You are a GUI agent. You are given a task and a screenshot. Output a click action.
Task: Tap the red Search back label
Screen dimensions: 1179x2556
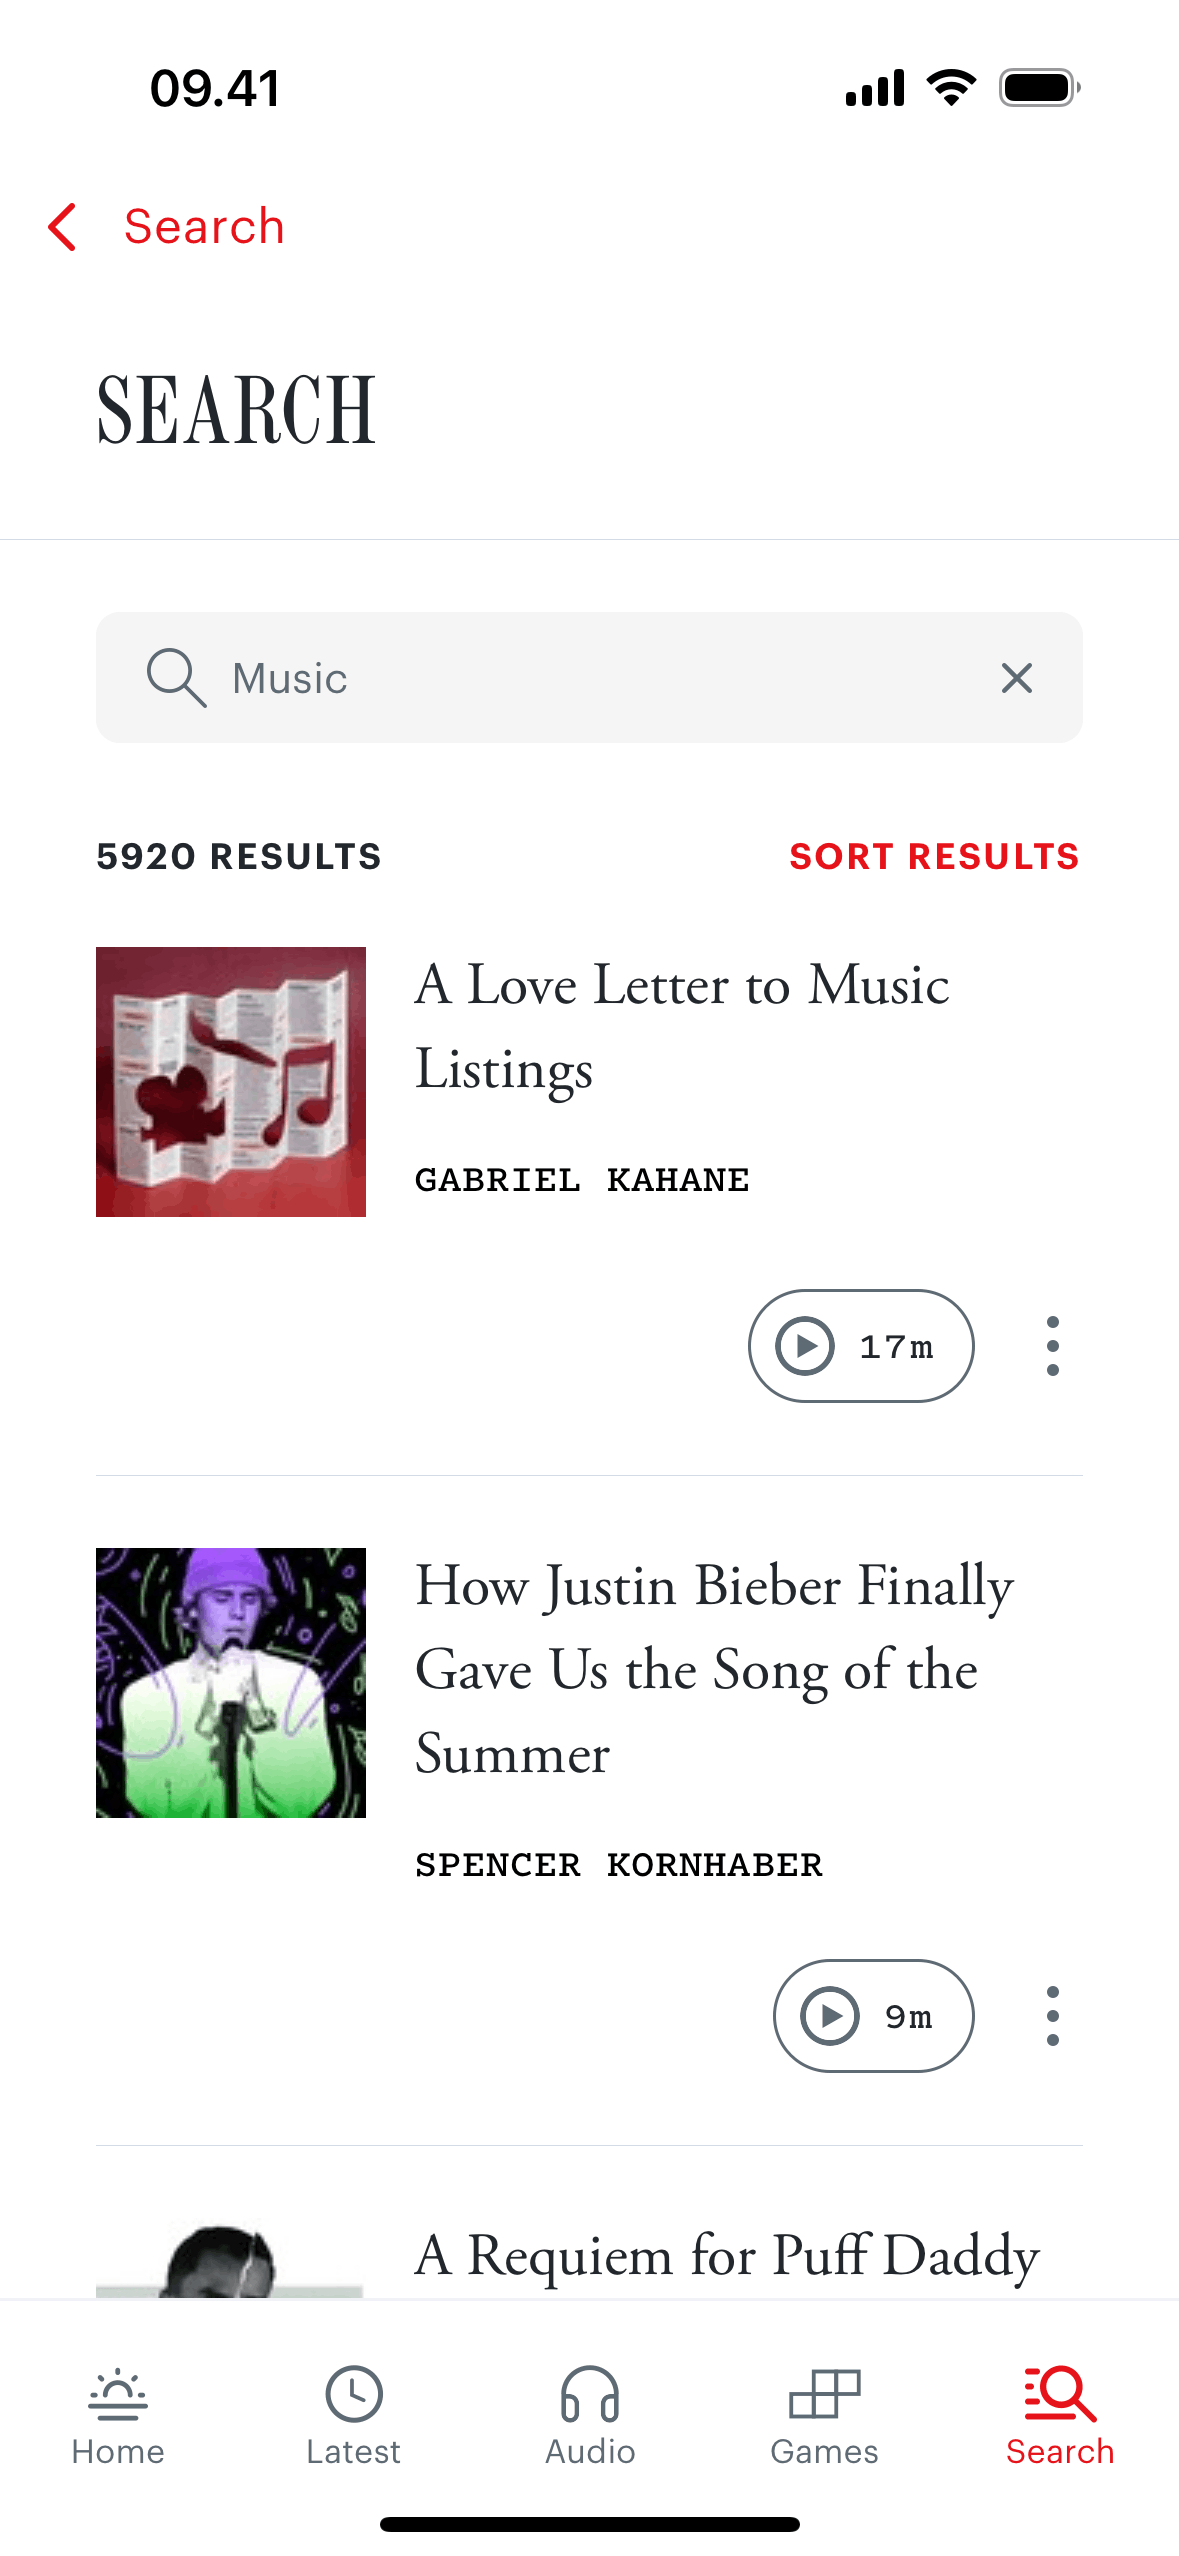pyautogui.click(x=204, y=227)
